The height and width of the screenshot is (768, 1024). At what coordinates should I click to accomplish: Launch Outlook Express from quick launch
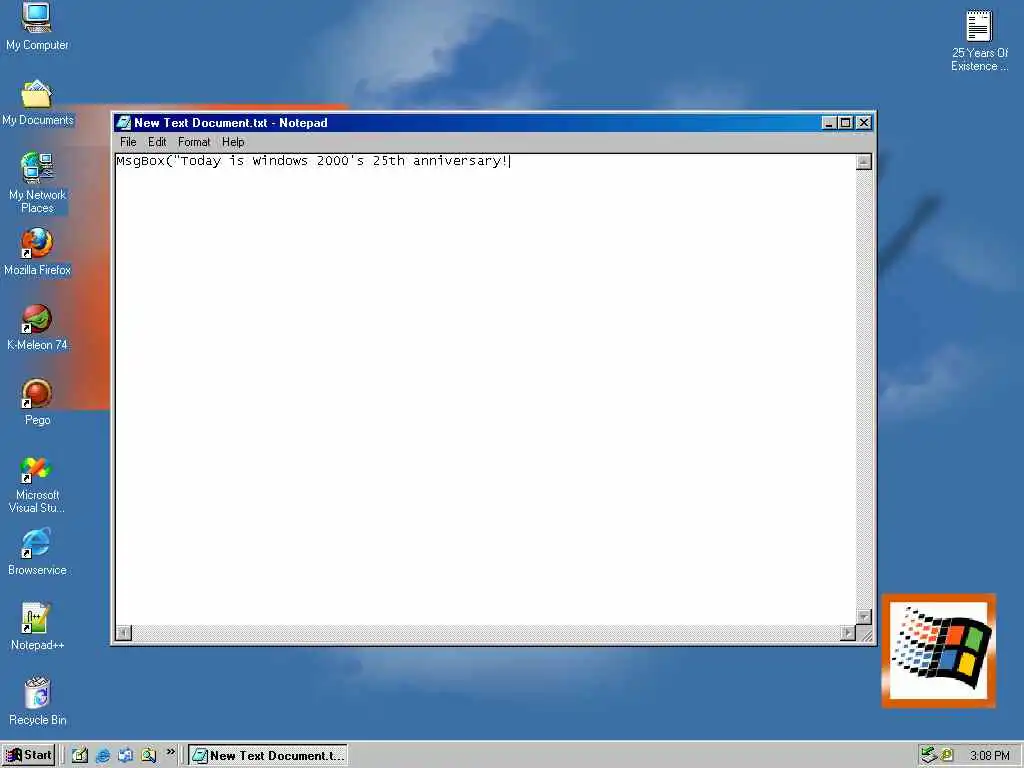click(x=125, y=756)
